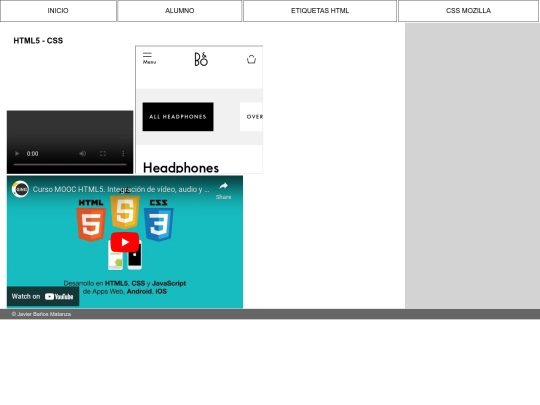Click the YouTube Share icon
540x405 pixels.
(x=224, y=190)
